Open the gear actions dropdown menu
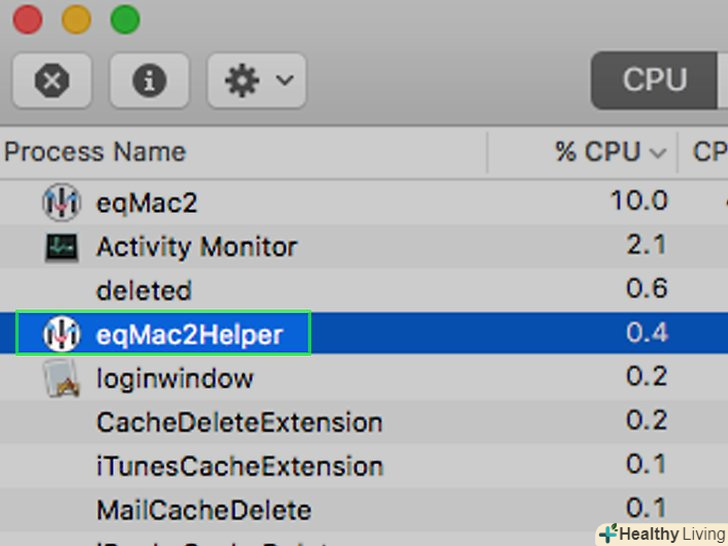 pos(257,81)
